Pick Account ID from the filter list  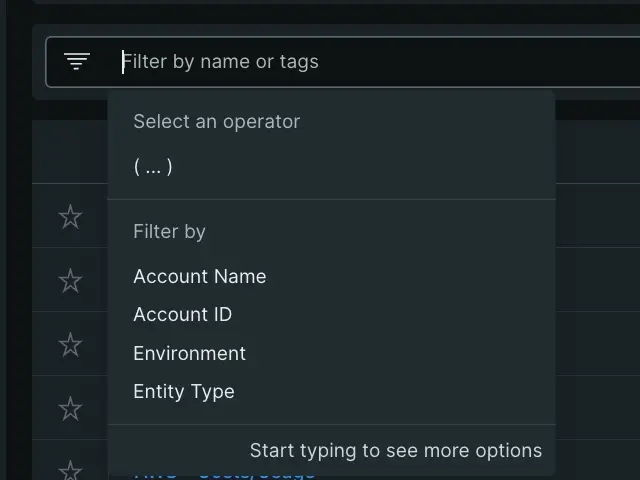coord(182,314)
